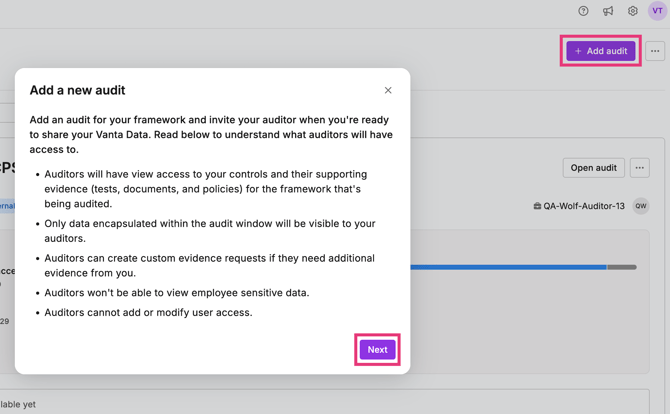The image size is (670, 414).
Task: Click the announcements megaphone icon
Action: click(x=608, y=11)
